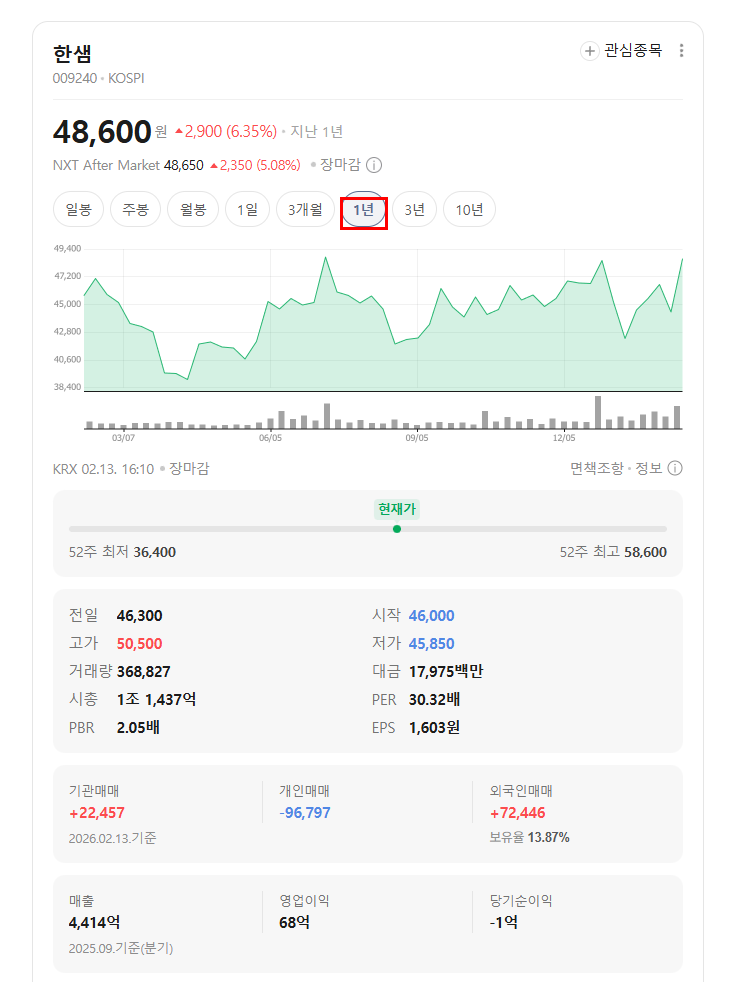Switch chart to 1년 period
The image size is (739, 982).
363,210
